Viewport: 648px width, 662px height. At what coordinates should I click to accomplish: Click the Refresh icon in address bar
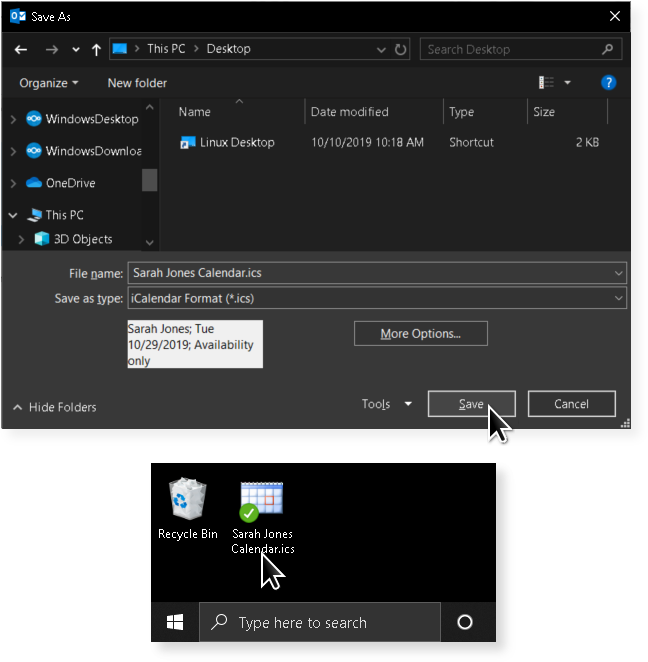point(401,49)
